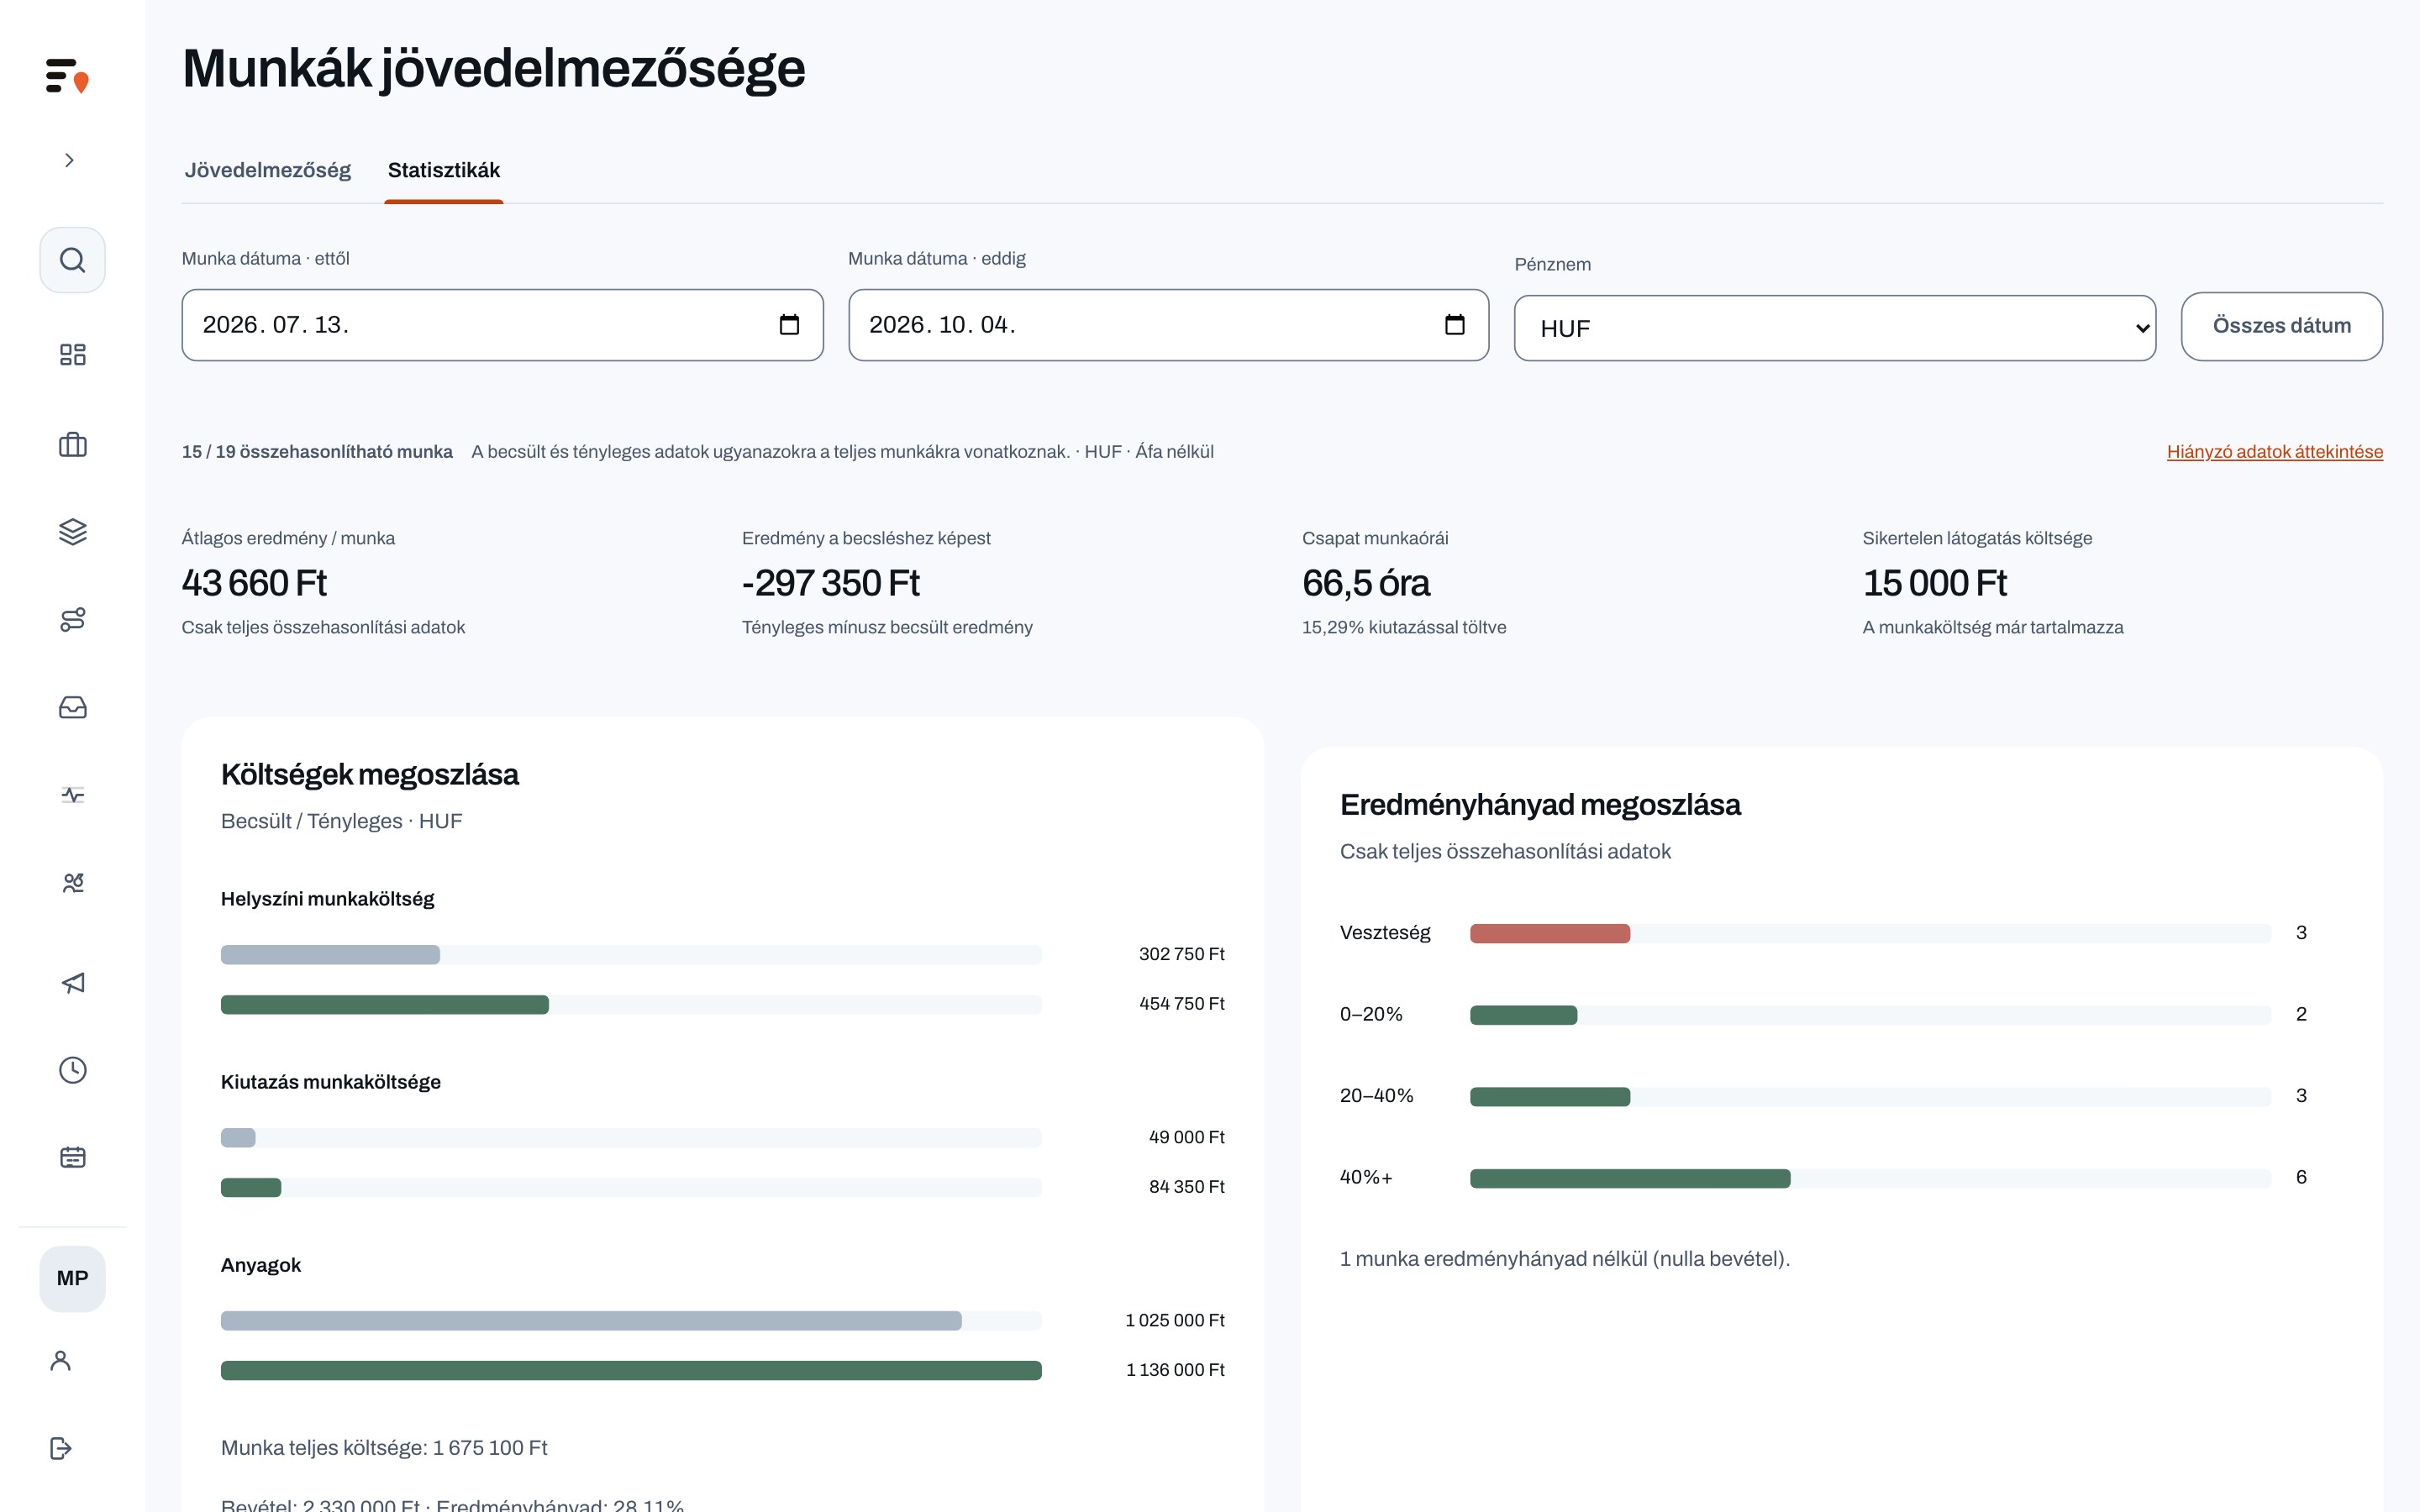Click the -297 350 Ft result value
The width and height of the screenshot is (2420, 1512).
click(831, 583)
